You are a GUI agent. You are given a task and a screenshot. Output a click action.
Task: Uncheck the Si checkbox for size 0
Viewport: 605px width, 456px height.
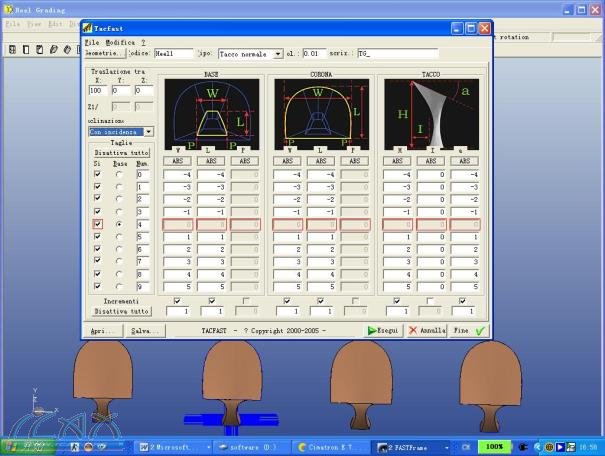(x=97, y=174)
